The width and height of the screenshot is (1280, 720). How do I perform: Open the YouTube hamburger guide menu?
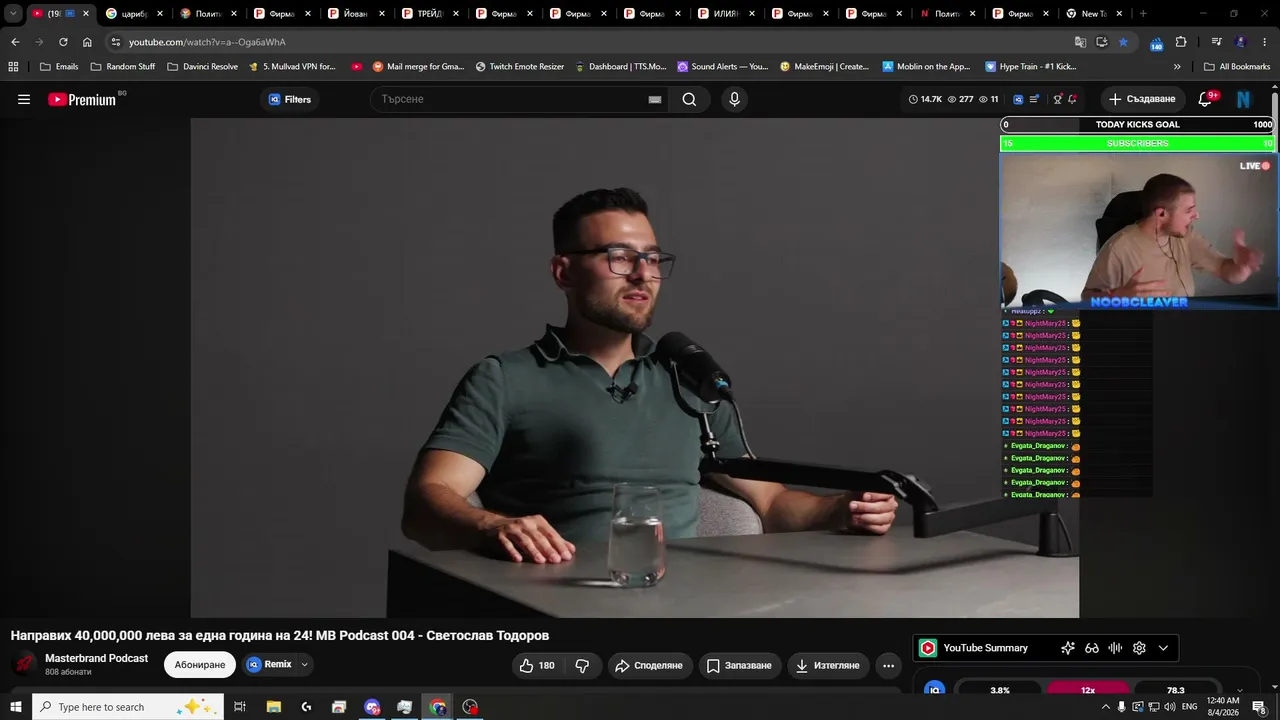(x=24, y=99)
